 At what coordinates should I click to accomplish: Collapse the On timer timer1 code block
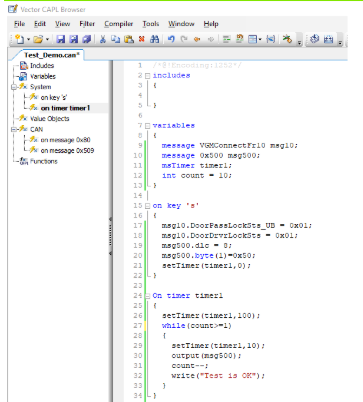tap(147, 296)
